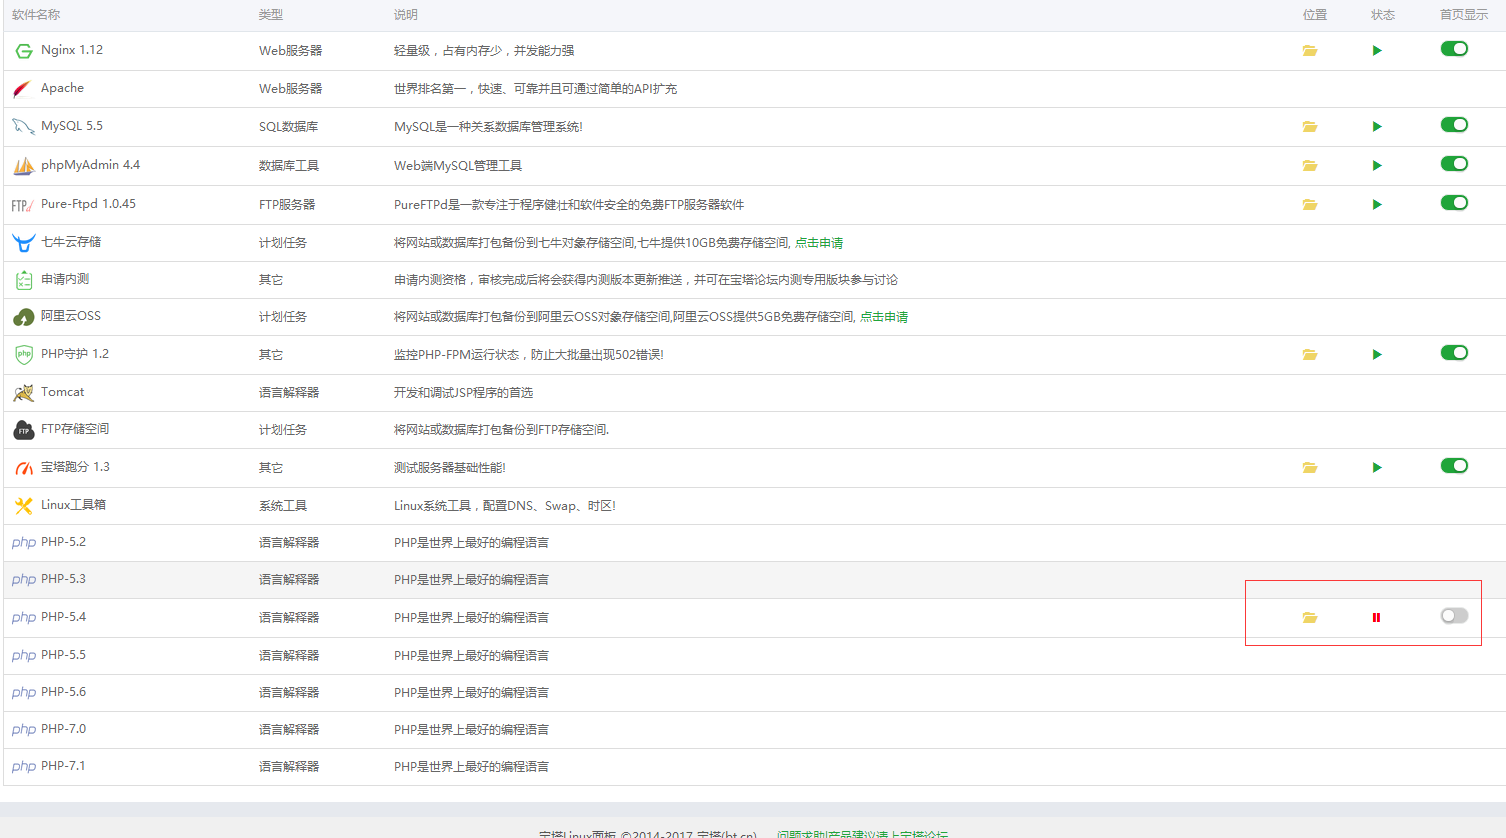Click the 七牛云存储 bull icon

pos(23,243)
